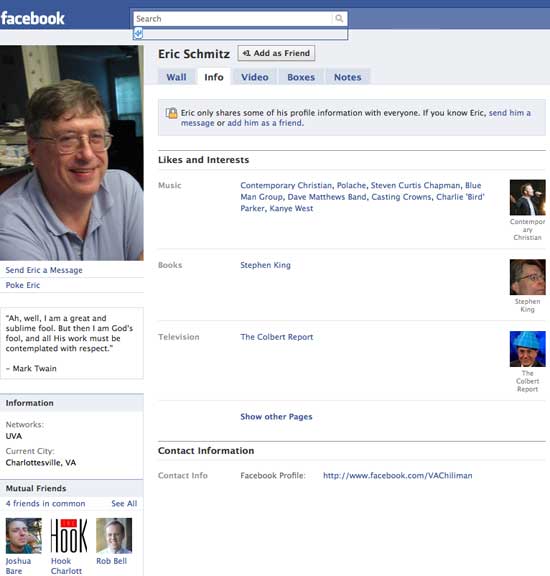Click the Kanye West link
The image size is (550, 576).
291,208
